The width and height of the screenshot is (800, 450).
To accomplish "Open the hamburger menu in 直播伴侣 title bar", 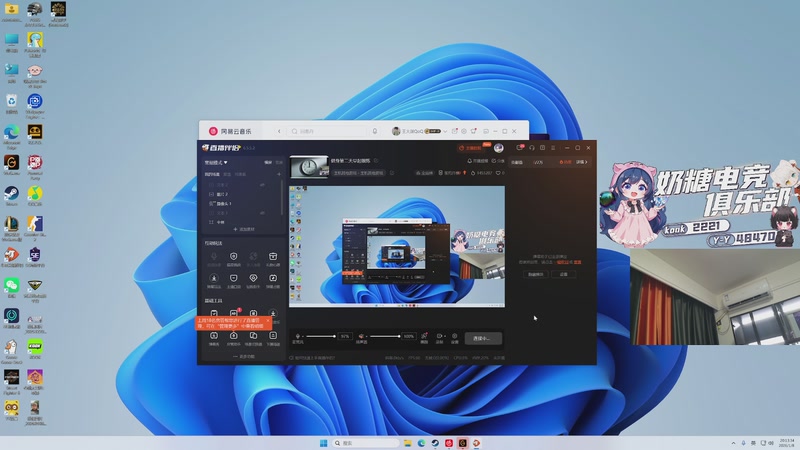I will coord(553,148).
